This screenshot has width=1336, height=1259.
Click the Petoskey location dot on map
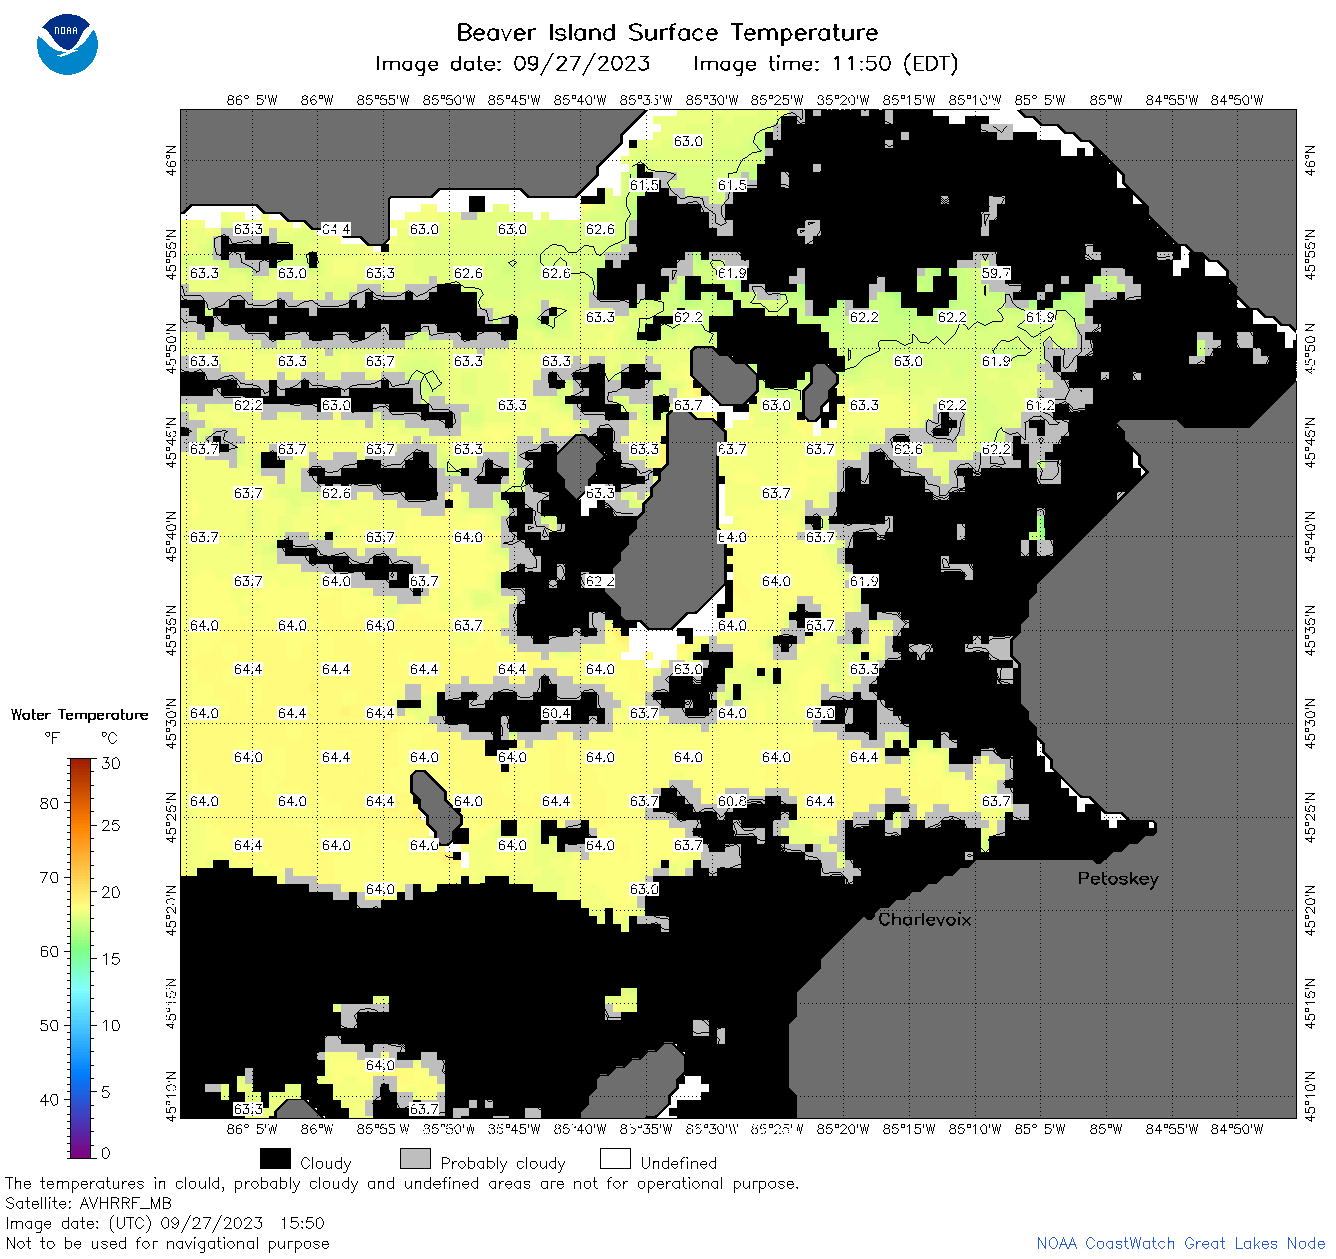click(1098, 858)
